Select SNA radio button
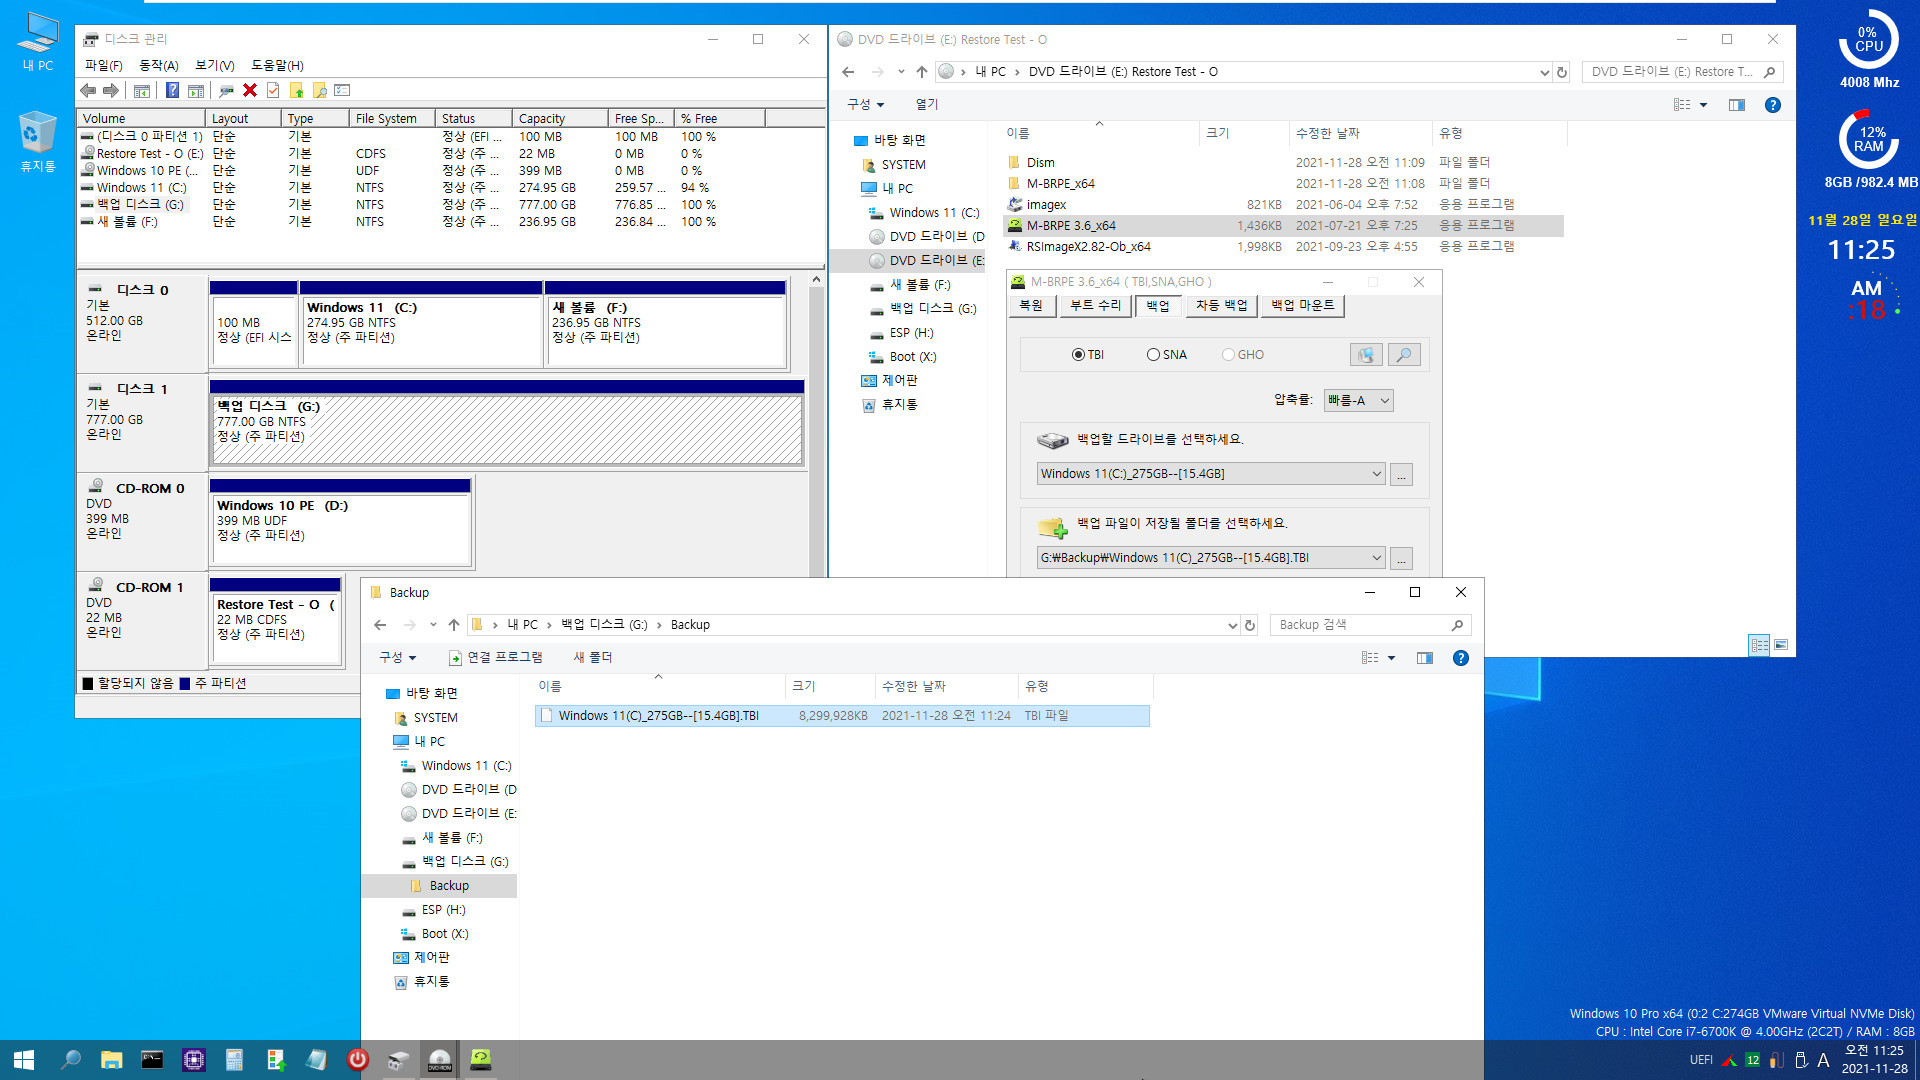 point(1167,355)
